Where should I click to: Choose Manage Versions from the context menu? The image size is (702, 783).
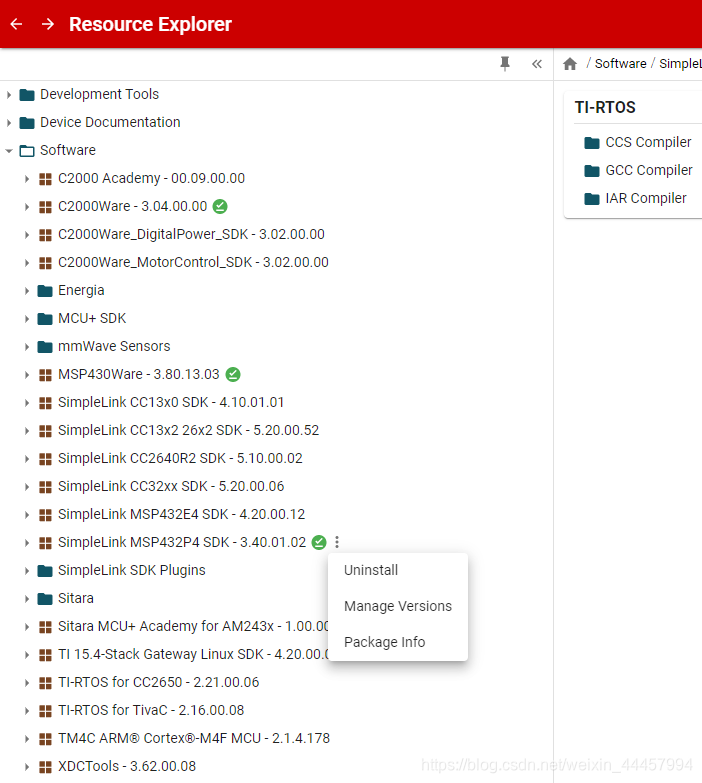398,606
